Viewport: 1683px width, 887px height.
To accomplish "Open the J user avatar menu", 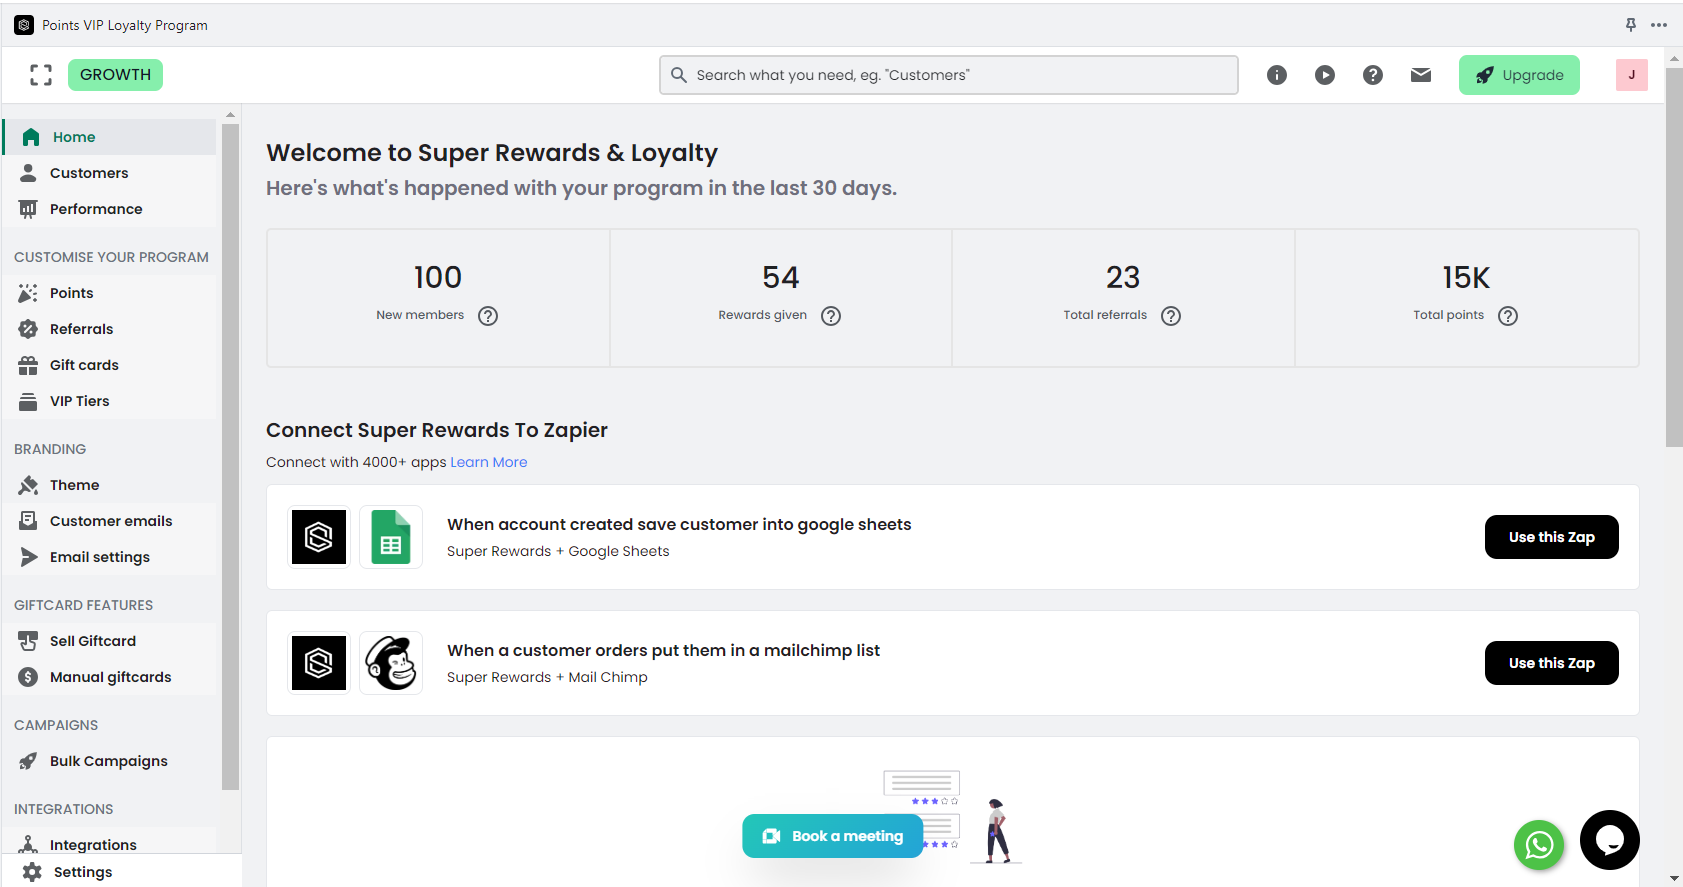I will point(1631,75).
